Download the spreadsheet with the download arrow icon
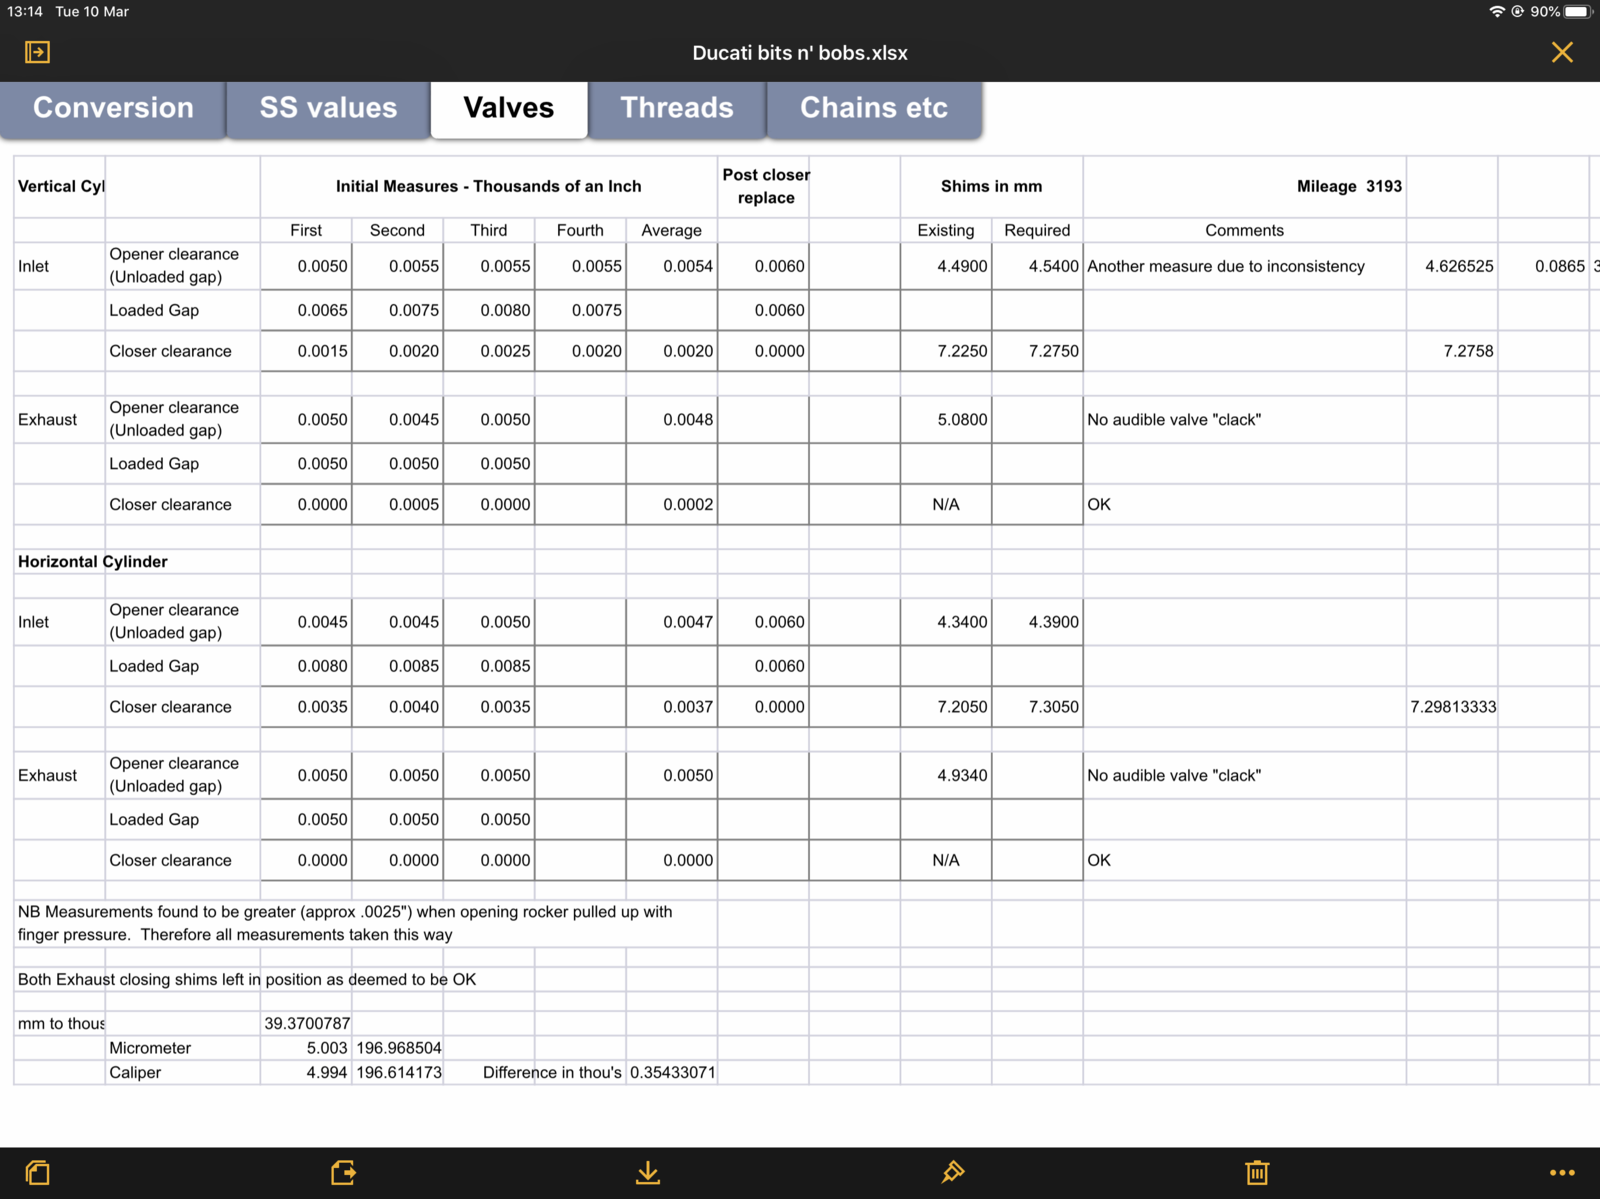 648,1172
